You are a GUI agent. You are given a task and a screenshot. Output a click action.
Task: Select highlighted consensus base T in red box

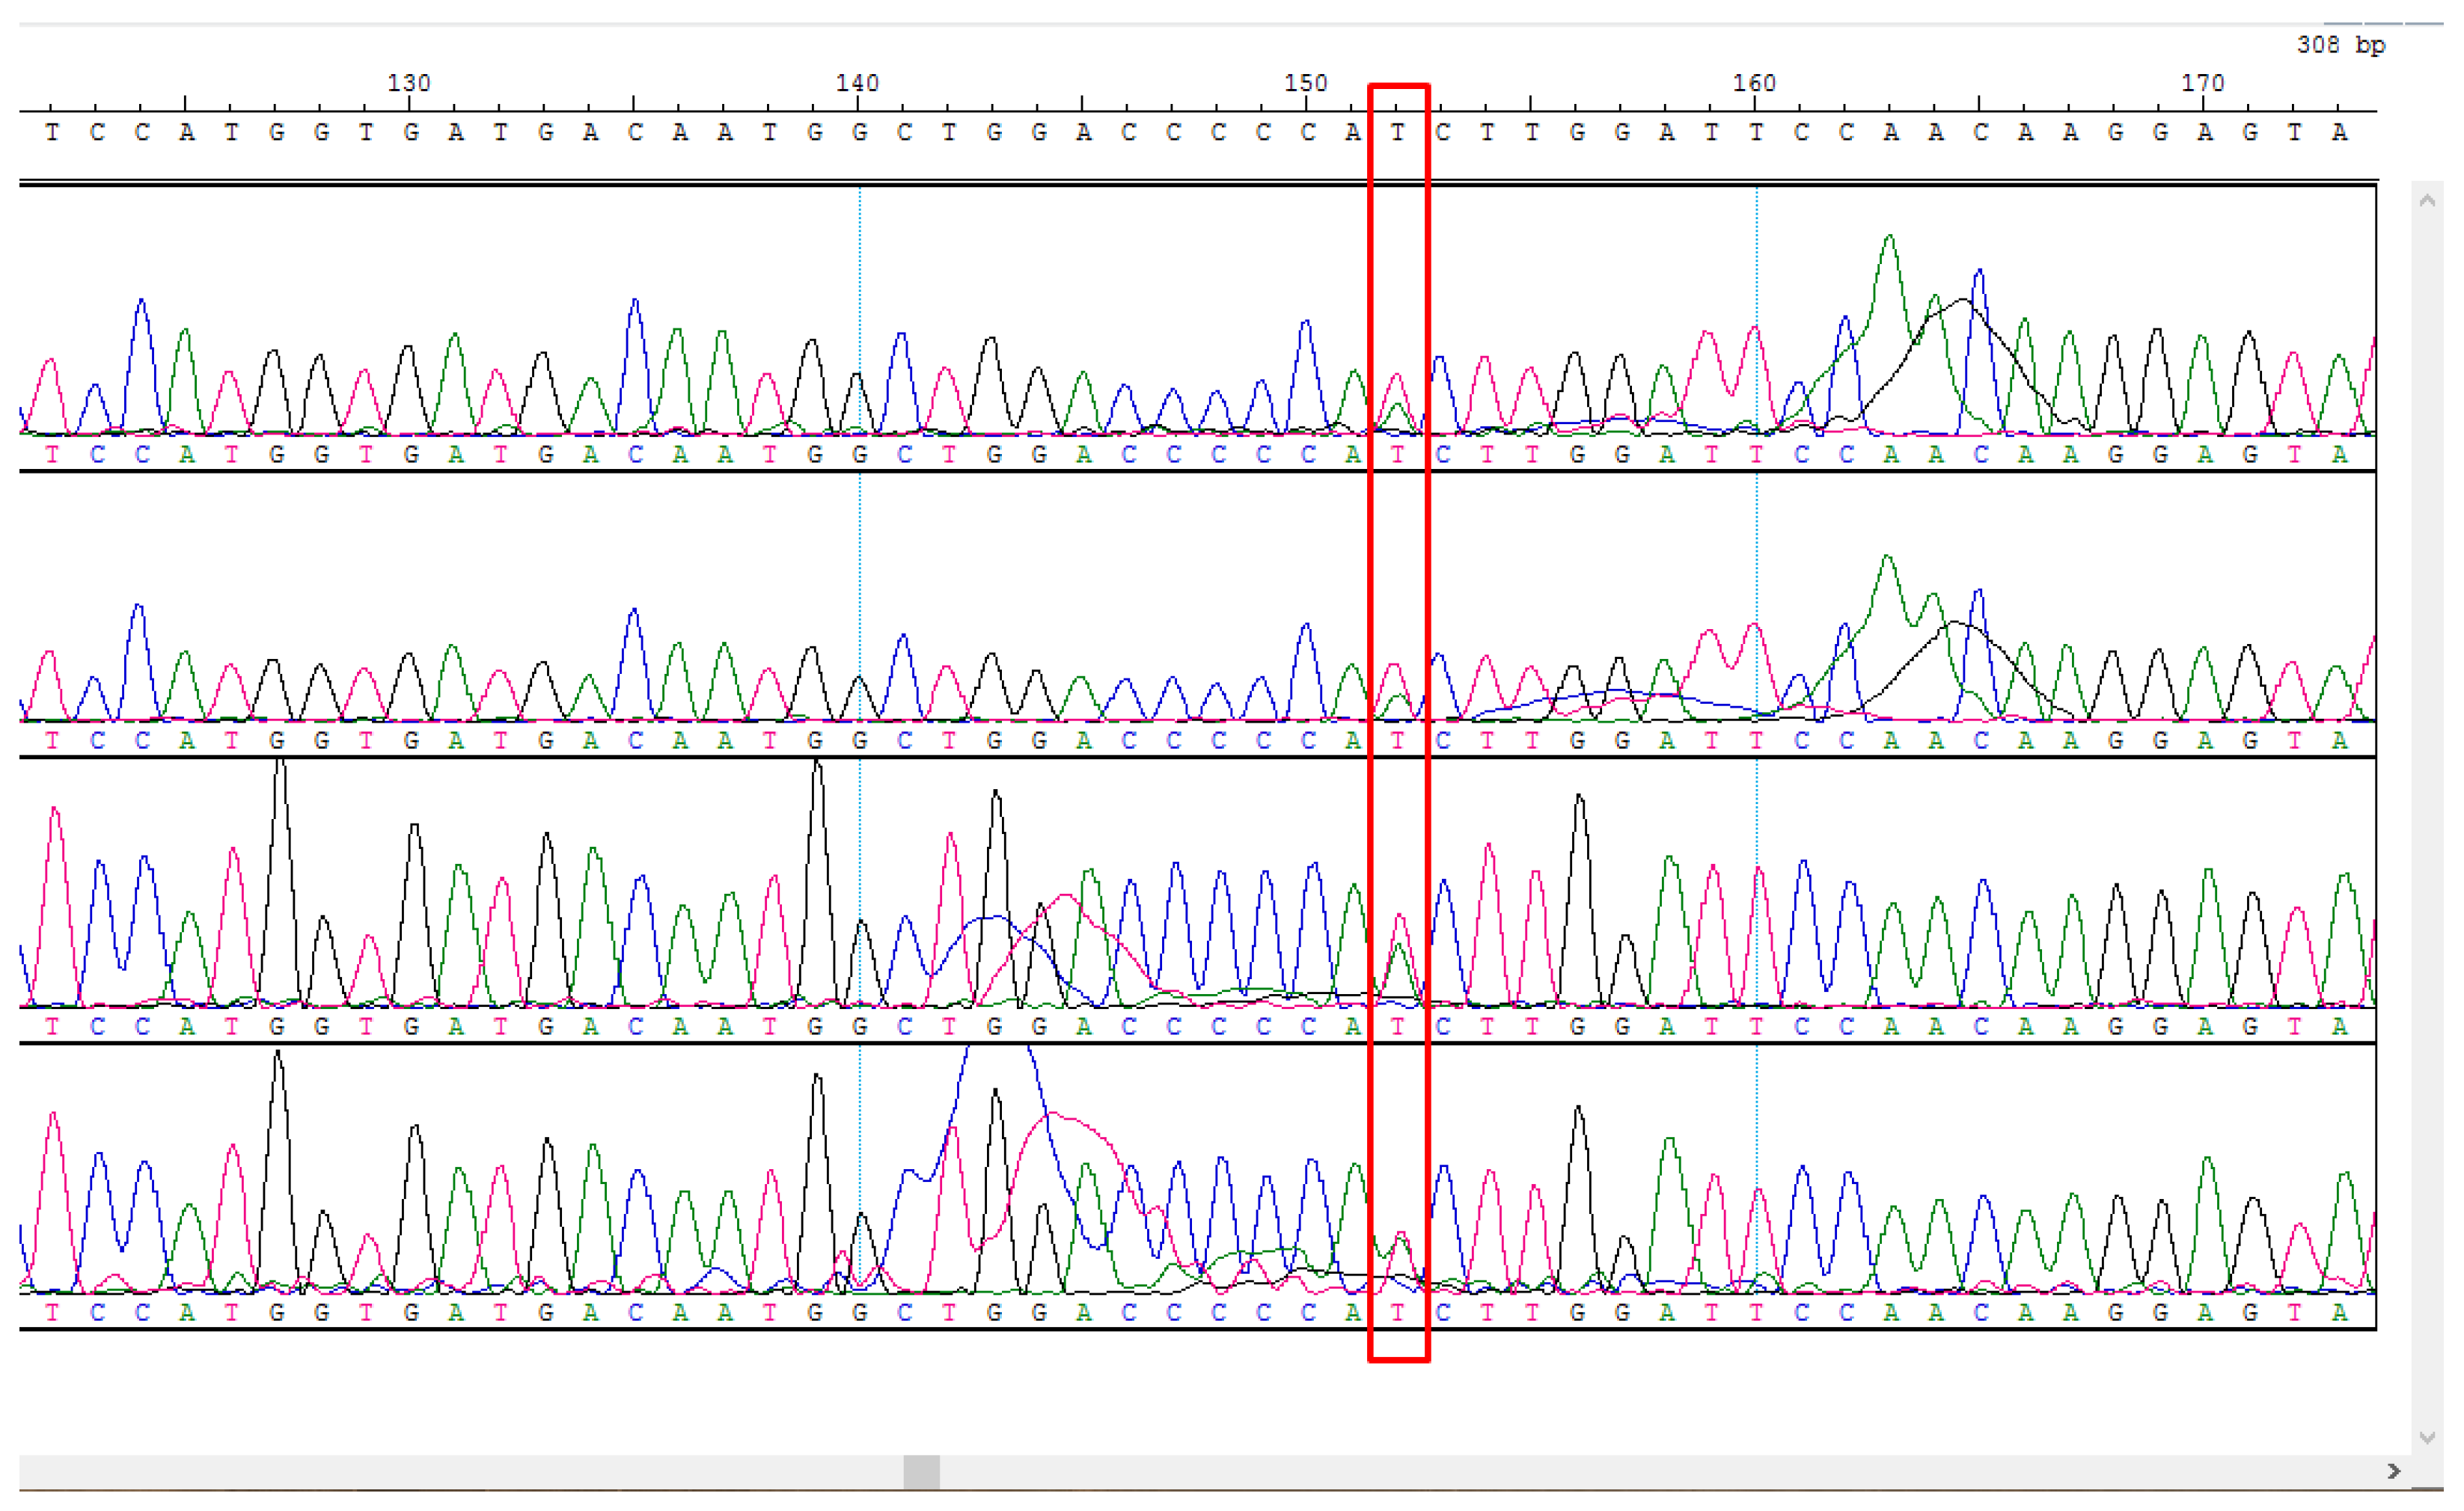(1397, 133)
